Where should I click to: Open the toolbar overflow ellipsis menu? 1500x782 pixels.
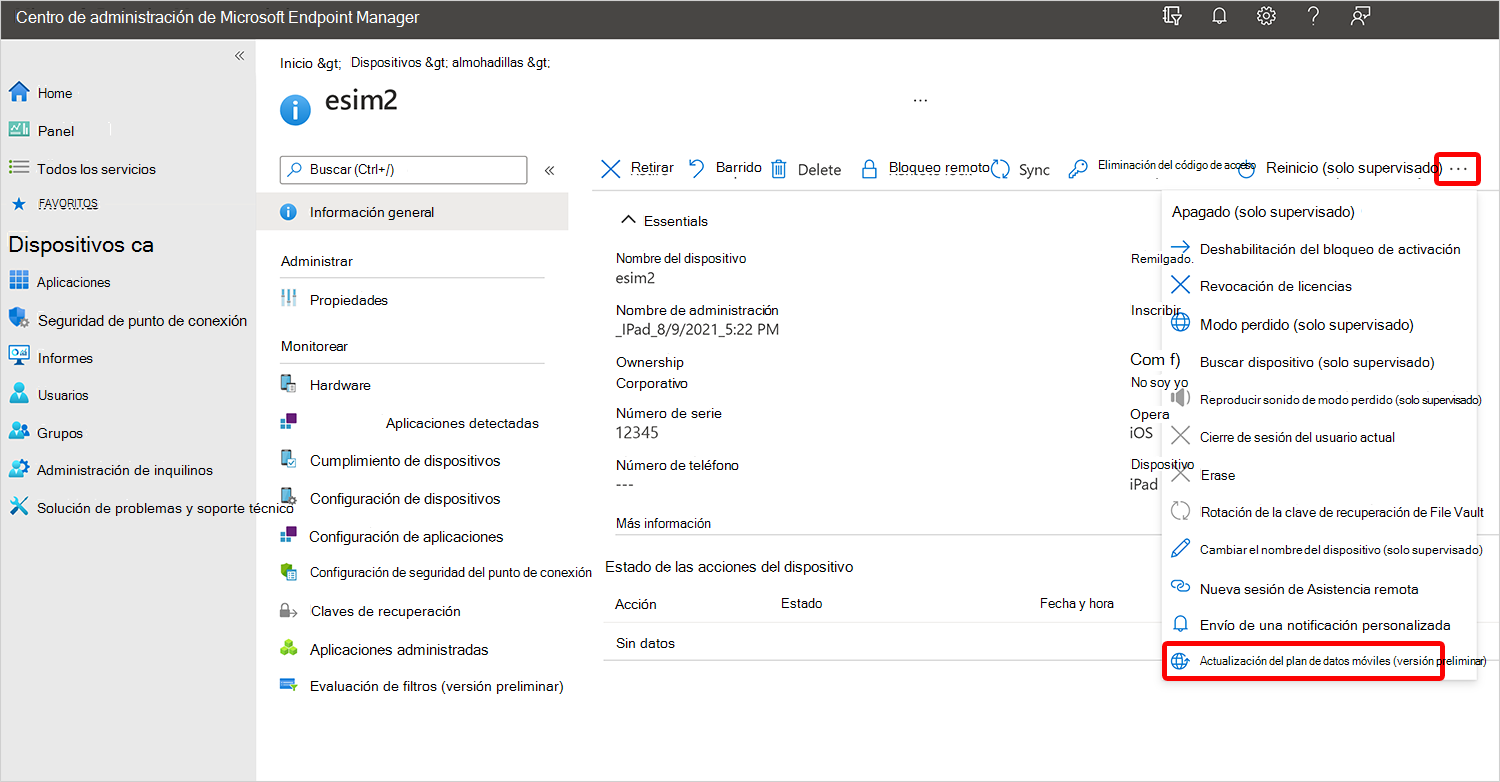[x=1458, y=170]
